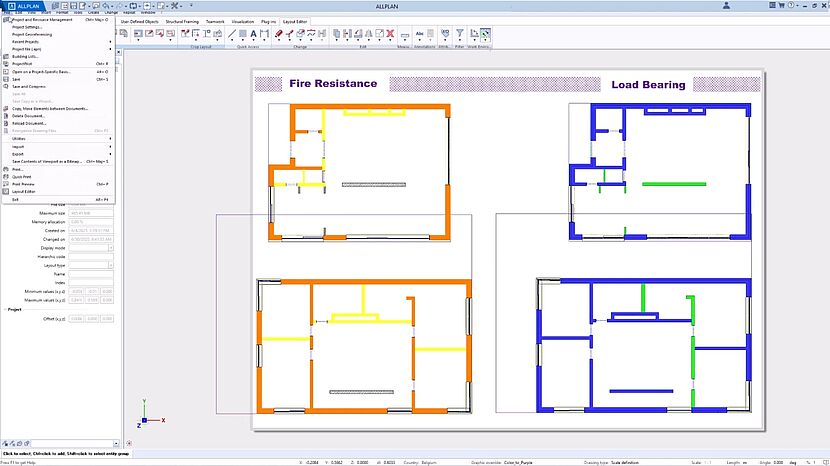Click the ALLPLAN application logo icon
This screenshot has width=830, height=466.
pyautogui.click(x=7, y=5)
